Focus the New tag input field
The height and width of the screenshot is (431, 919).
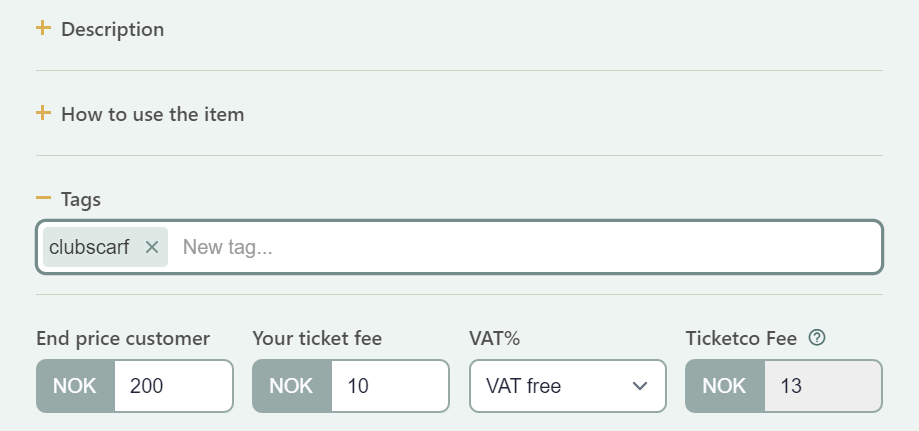pyautogui.click(x=527, y=247)
